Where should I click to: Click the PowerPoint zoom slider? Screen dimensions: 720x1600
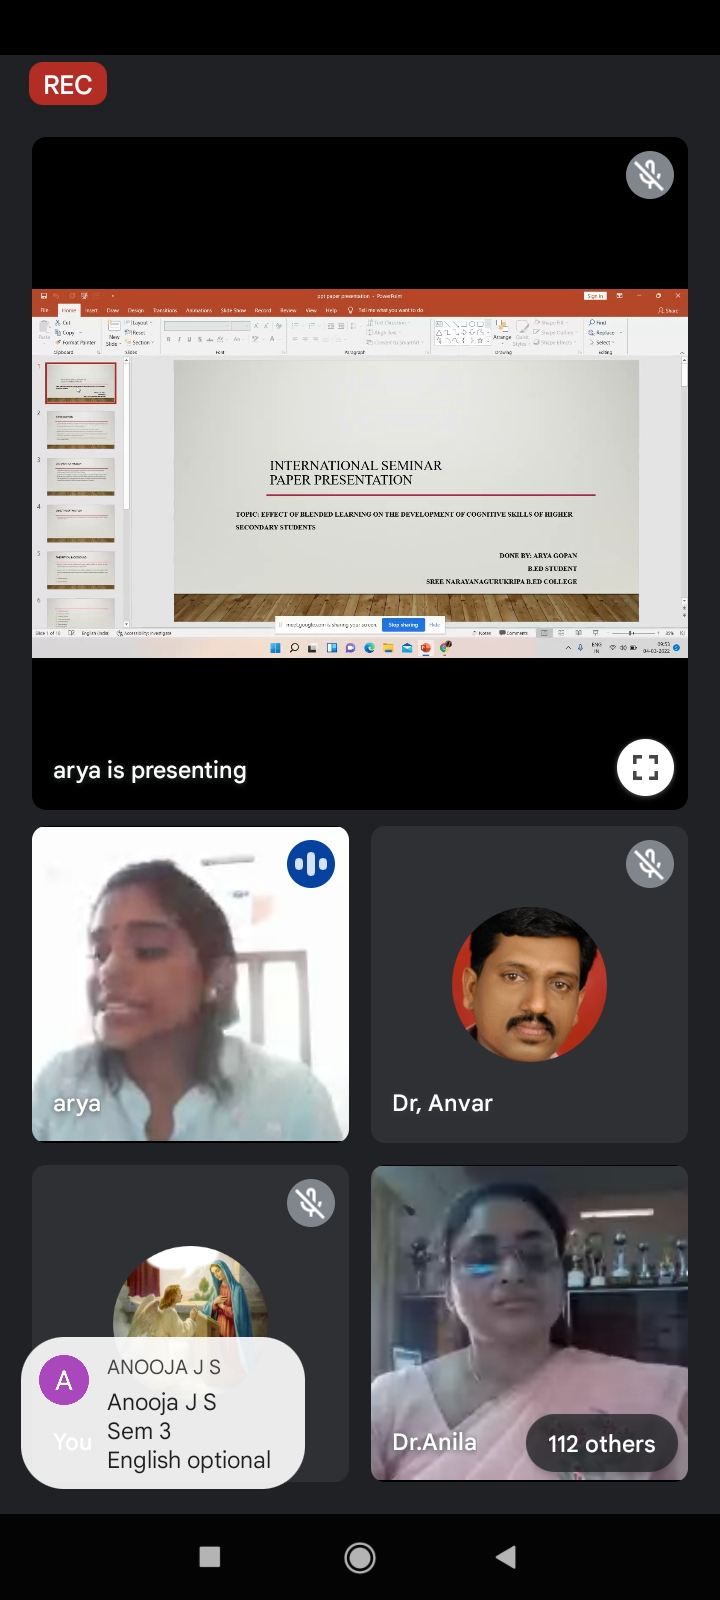pyautogui.click(x=634, y=633)
